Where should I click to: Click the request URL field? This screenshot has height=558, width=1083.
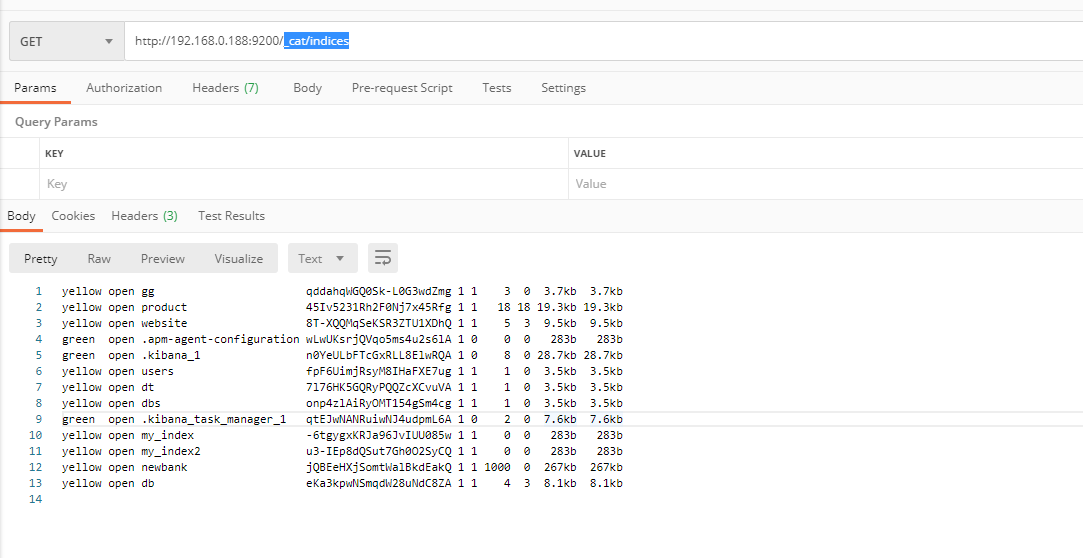pos(604,41)
